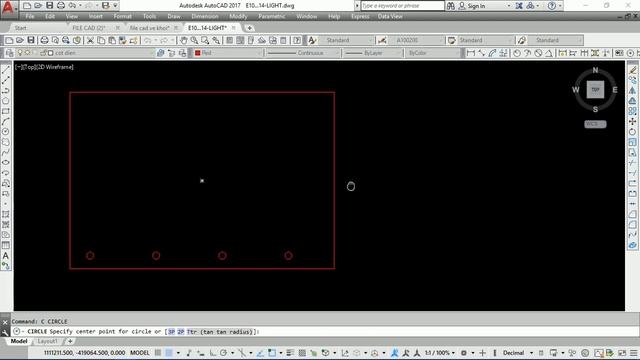Click the Linear dimension icon
640x360 pixels.
(471, 53)
